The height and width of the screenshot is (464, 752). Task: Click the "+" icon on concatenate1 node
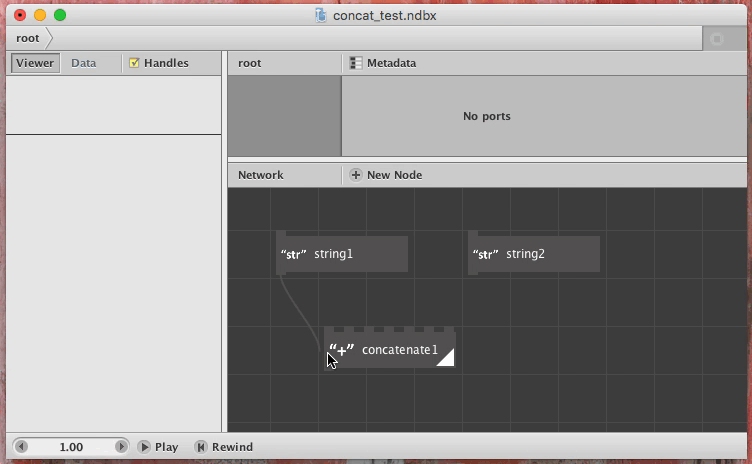coord(341,350)
